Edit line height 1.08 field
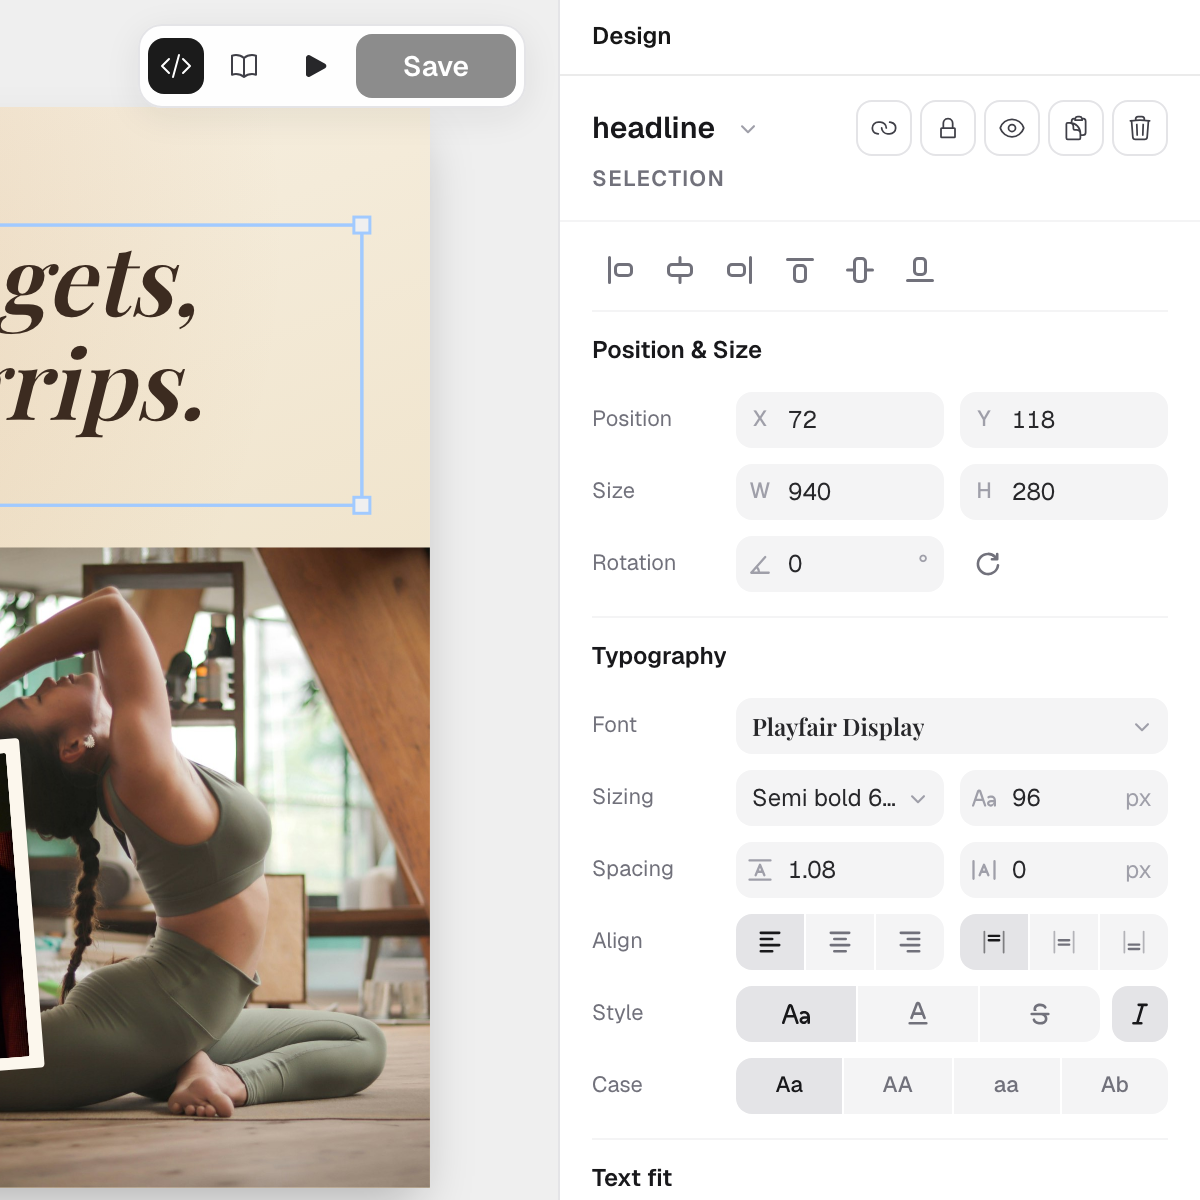The image size is (1200, 1200). tap(840, 870)
